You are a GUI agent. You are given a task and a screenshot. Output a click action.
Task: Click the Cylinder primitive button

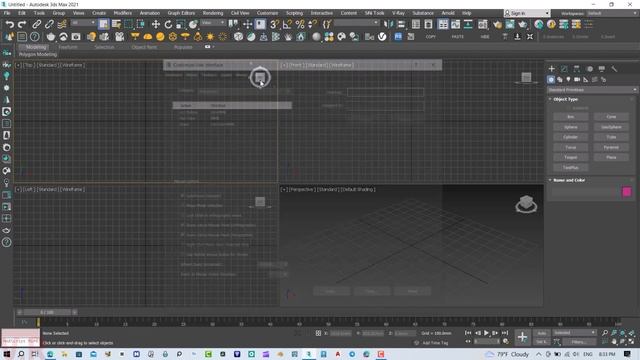571,137
